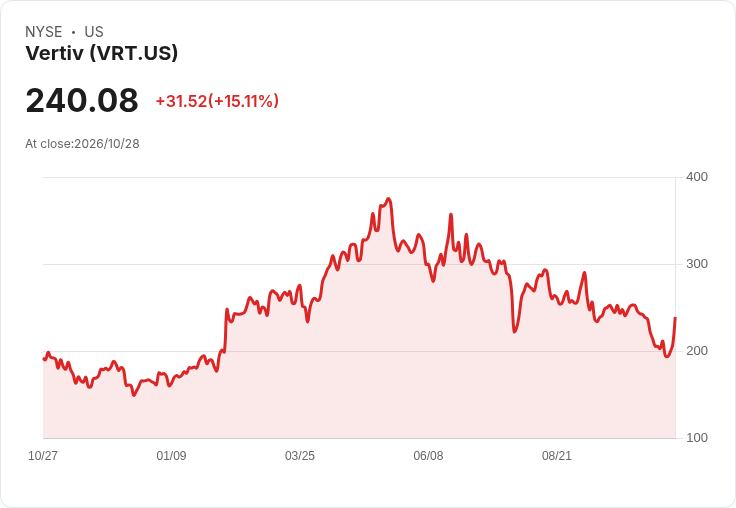Click the 200 value on price axis

(697, 351)
